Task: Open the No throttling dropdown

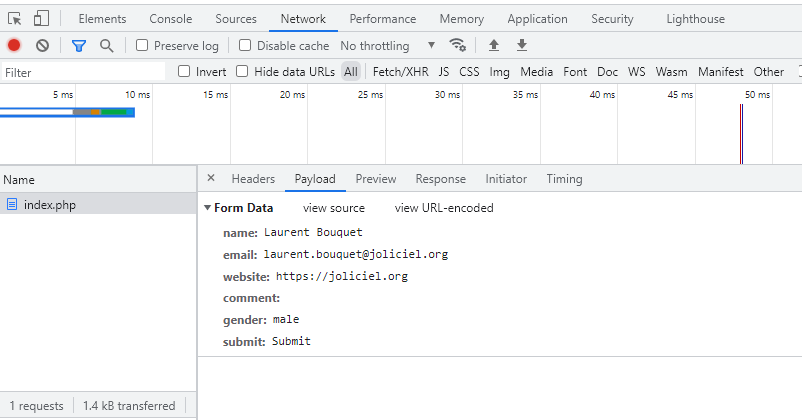Action: pyautogui.click(x=388, y=45)
